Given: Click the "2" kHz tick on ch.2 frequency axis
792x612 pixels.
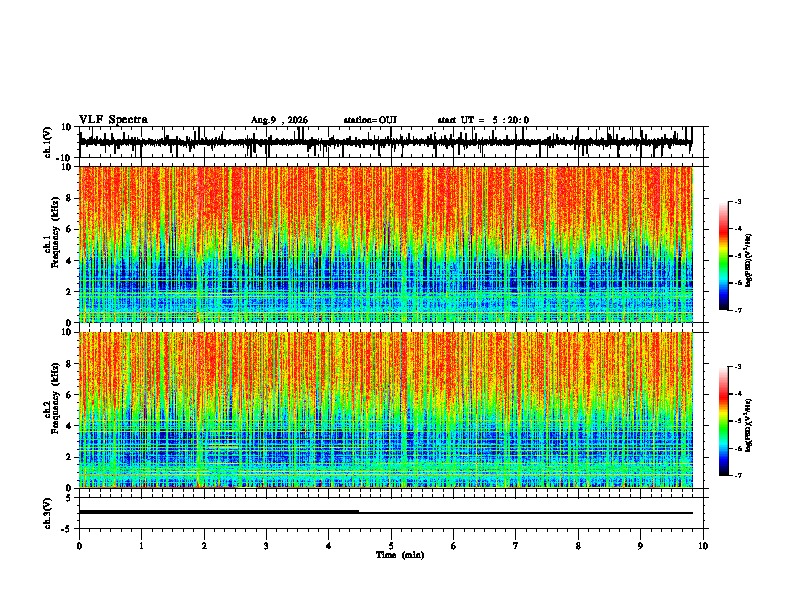Looking at the screenshot, I should point(70,457).
